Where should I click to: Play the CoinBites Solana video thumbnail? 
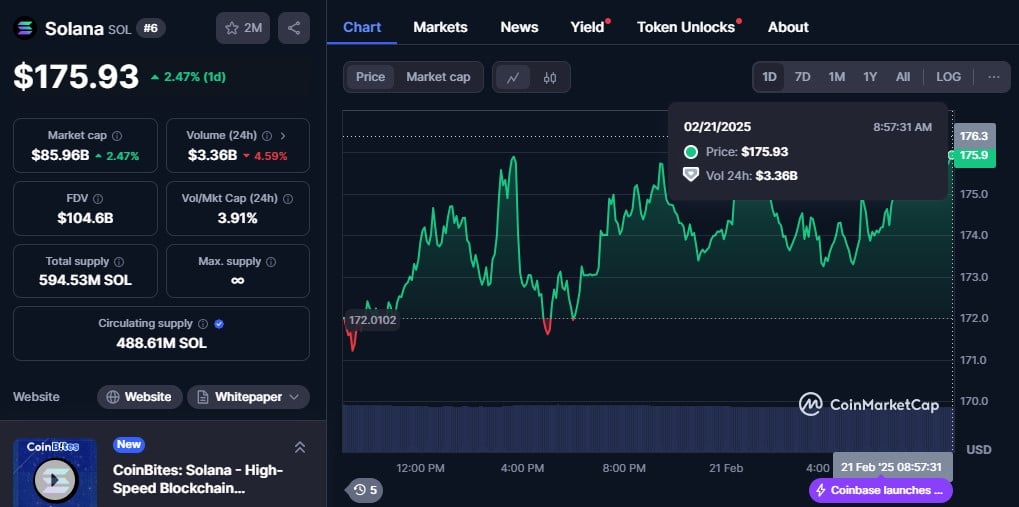pyautogui.click(x=55, y=480)
